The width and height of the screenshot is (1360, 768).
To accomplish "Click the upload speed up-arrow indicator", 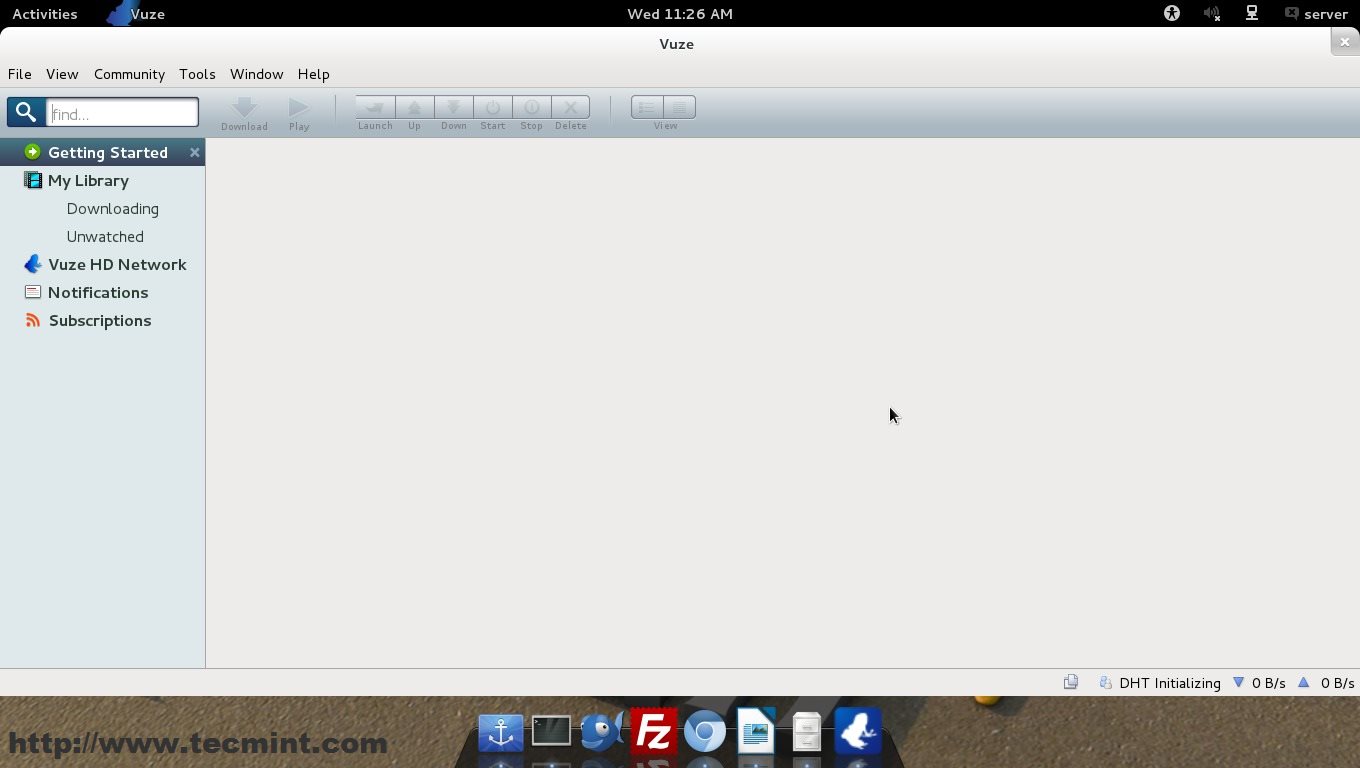I will tap(1303, 682).
